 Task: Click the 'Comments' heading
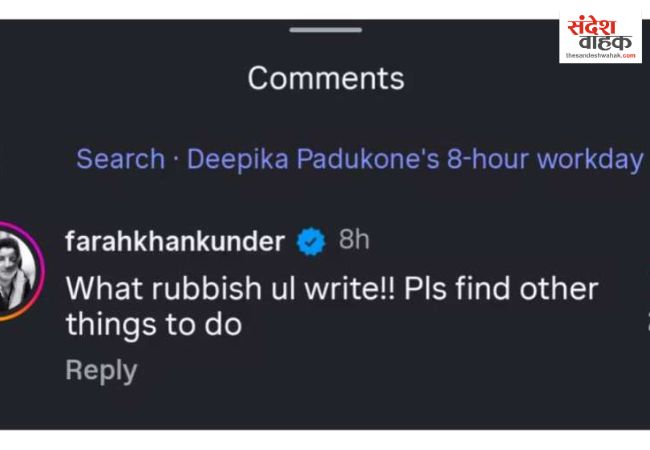326,78
